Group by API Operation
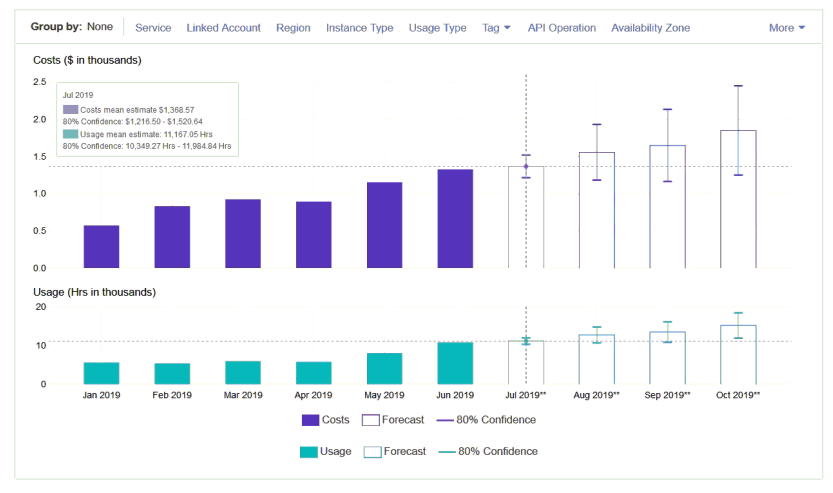The height and width of the screenshot is (493, 833). [561, 28]
